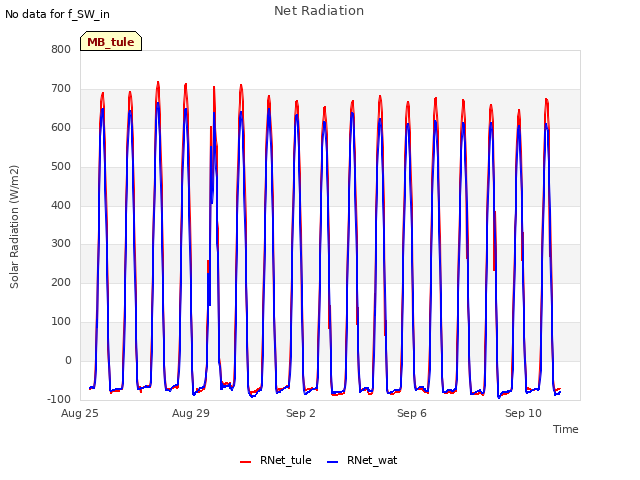Click the 400 y-axis tick label
The image size is (640, 480).
click(x=61, y=205)
